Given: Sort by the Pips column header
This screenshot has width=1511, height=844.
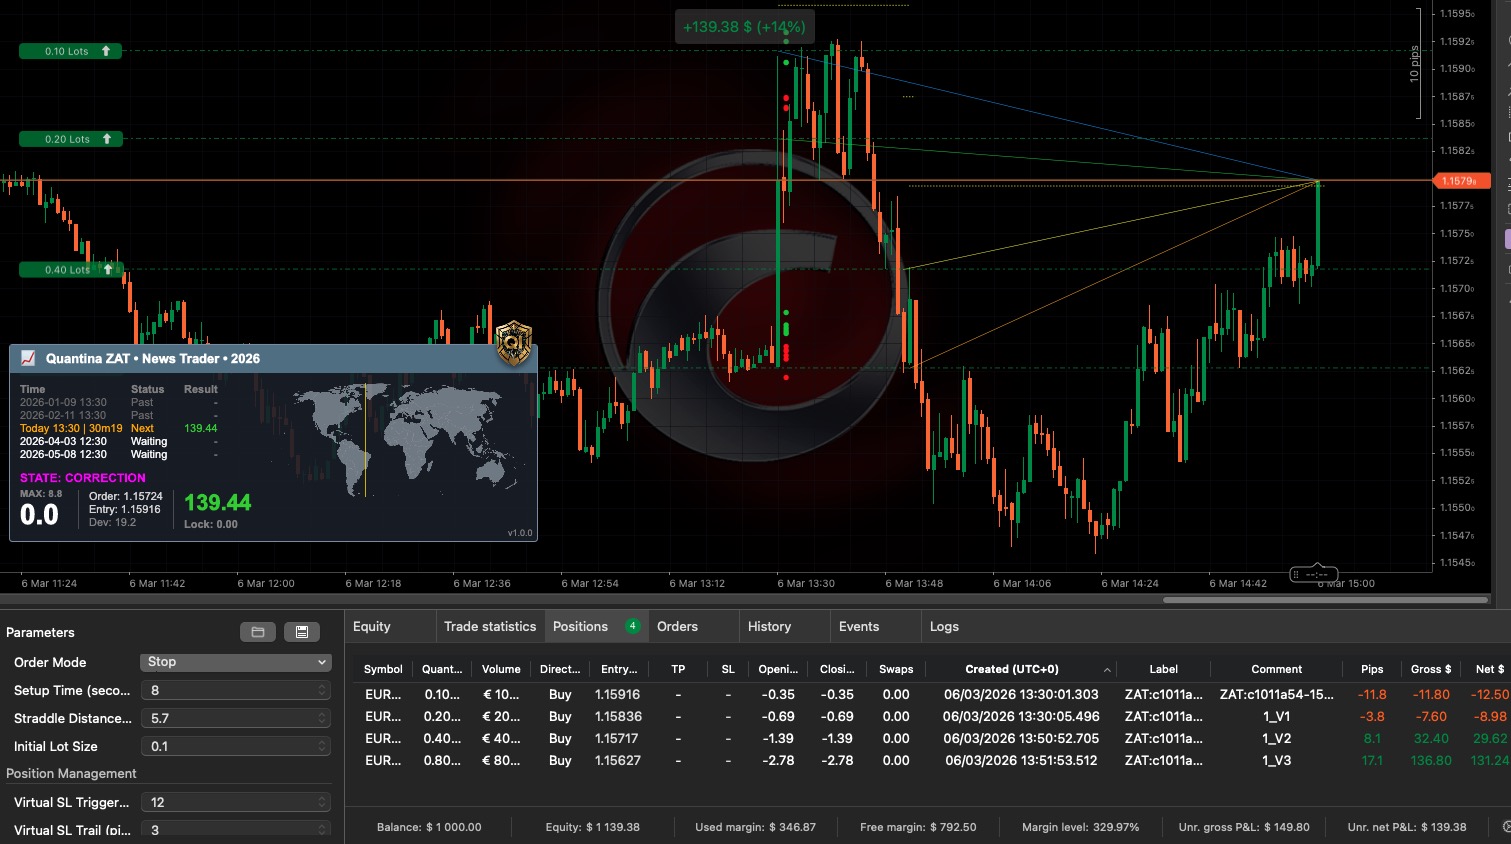Looking at the screenshot, I should coord(1372,669).
